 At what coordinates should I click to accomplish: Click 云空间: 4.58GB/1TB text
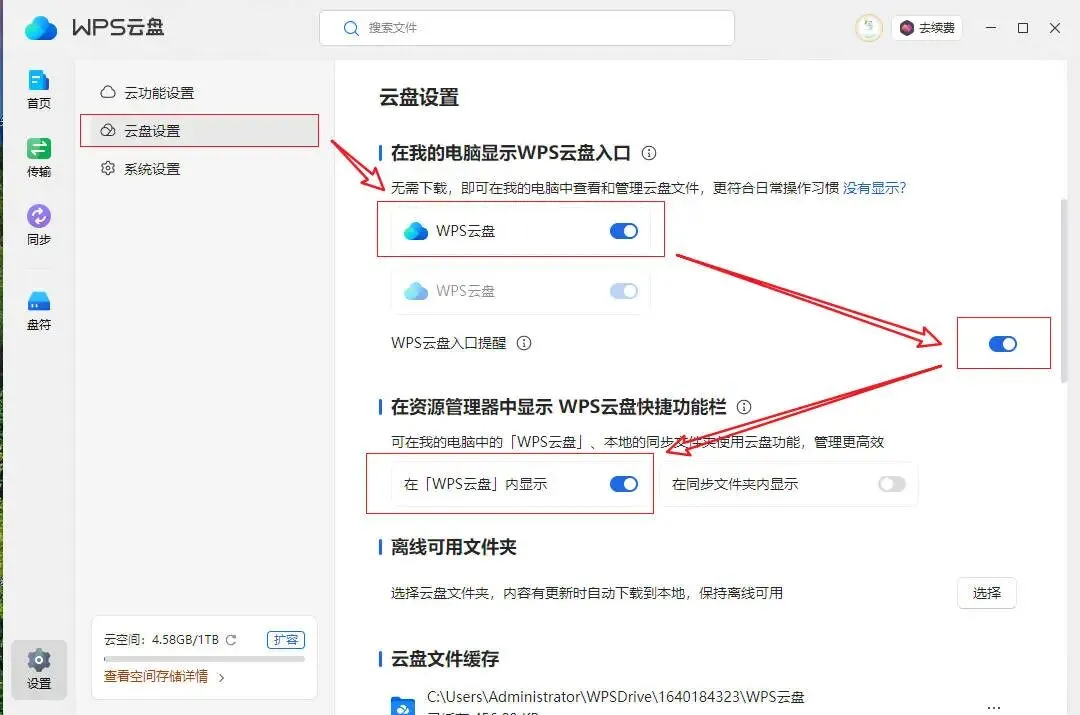click(161, 640)
